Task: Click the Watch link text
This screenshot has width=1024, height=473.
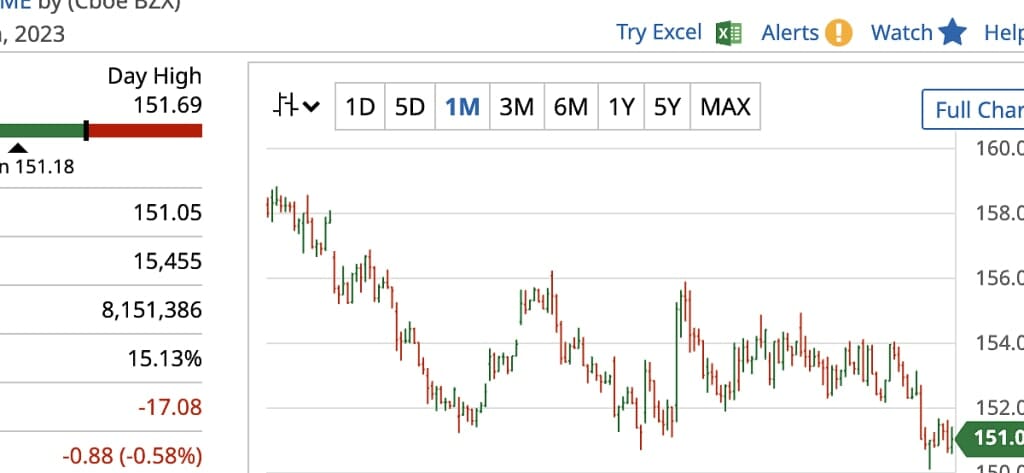Action: (x=901, y=33)
